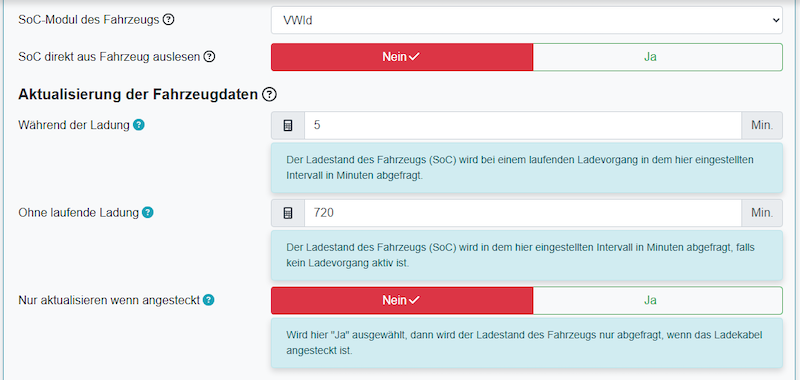Click the Aktualisierung der Fahrzeugdaten heading
Screen dimensions: 800x380
click(x=138, y=94)
